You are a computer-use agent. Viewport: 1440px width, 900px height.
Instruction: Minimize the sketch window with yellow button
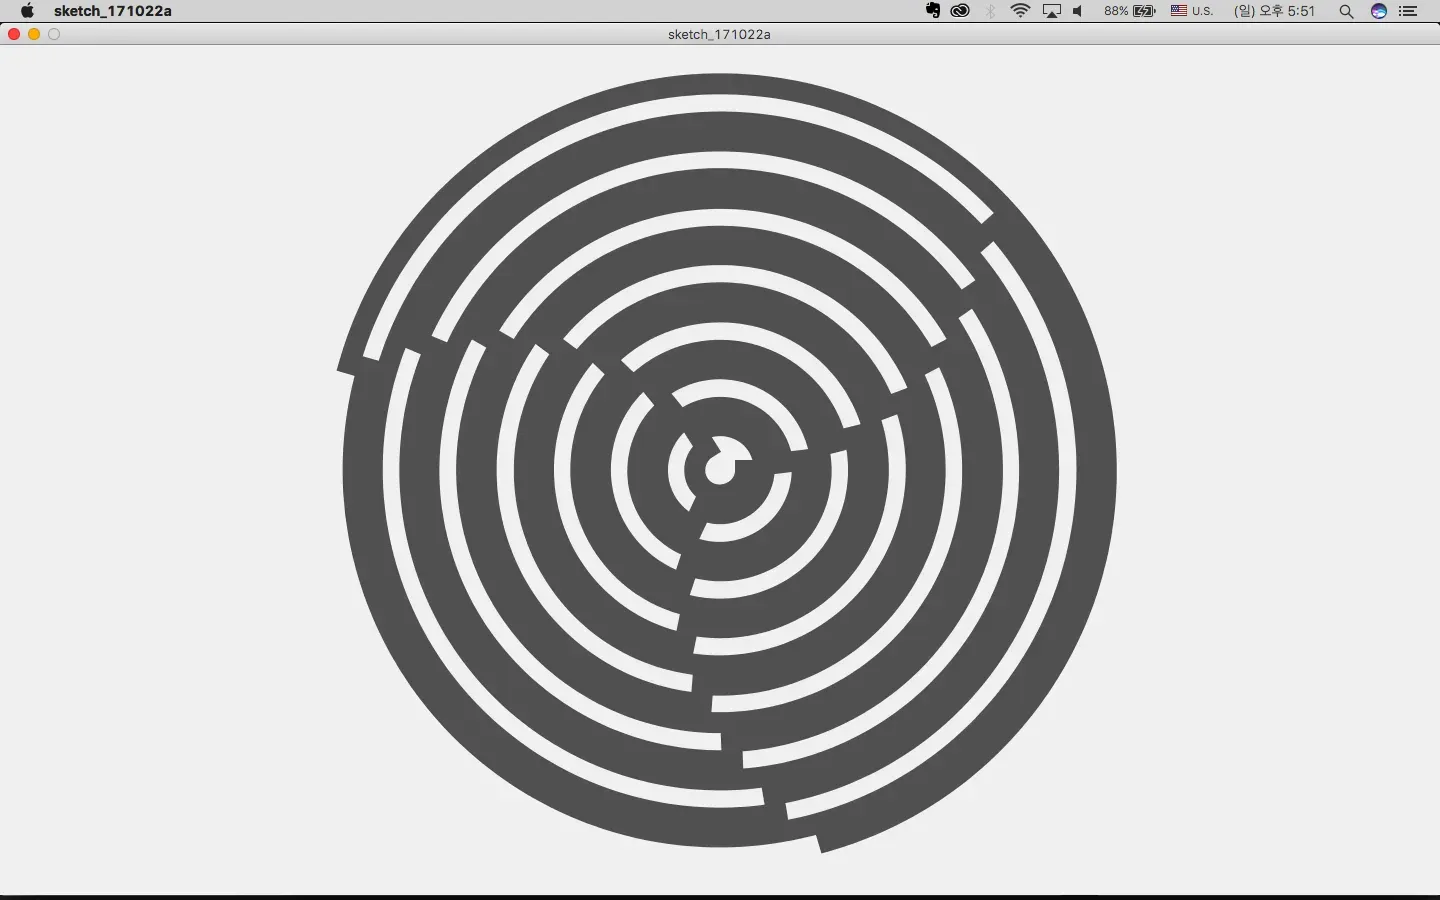34,34
